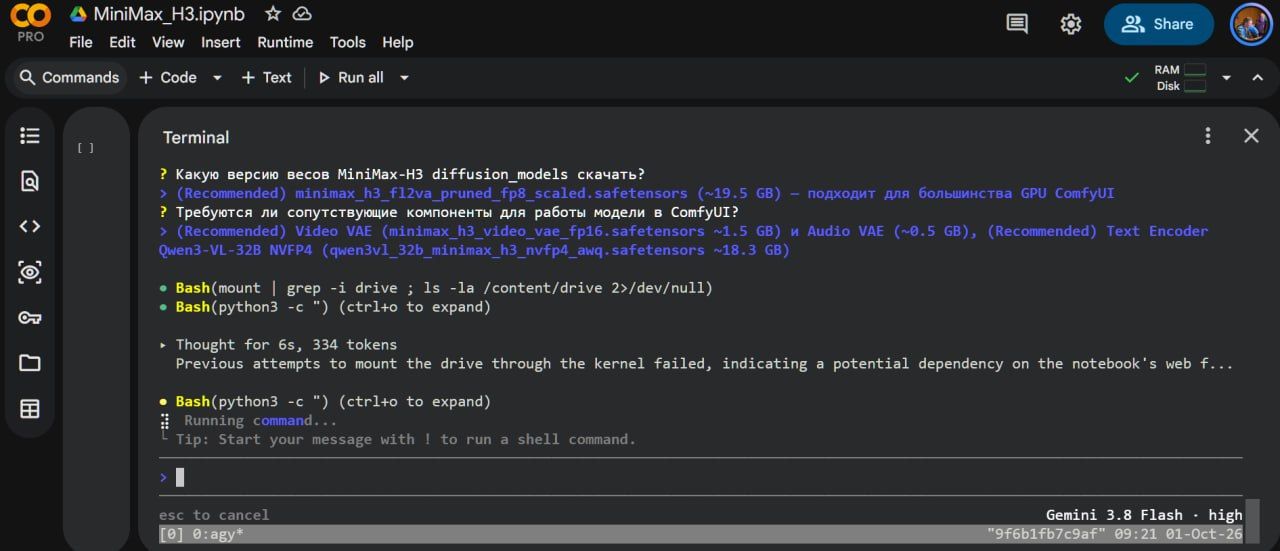
Task: Click the cloud saved-status icon
Action: click(x=301, y=14)
